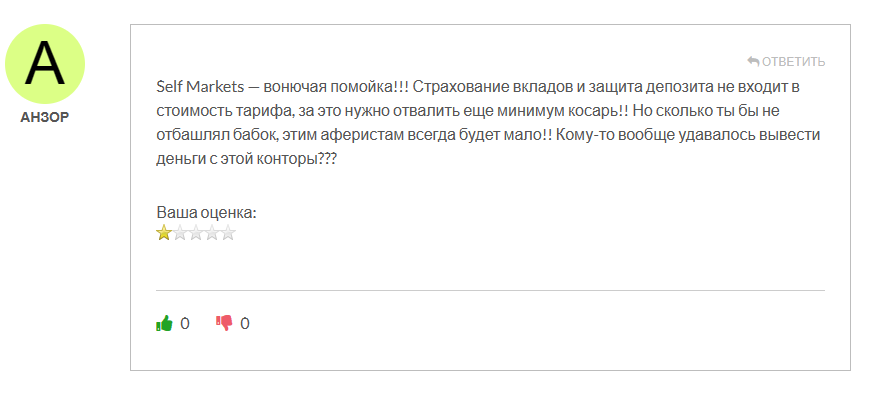Click the like count next to thumbs-up
The height and width of the screenshot is (407, 874).
point(185,323)
